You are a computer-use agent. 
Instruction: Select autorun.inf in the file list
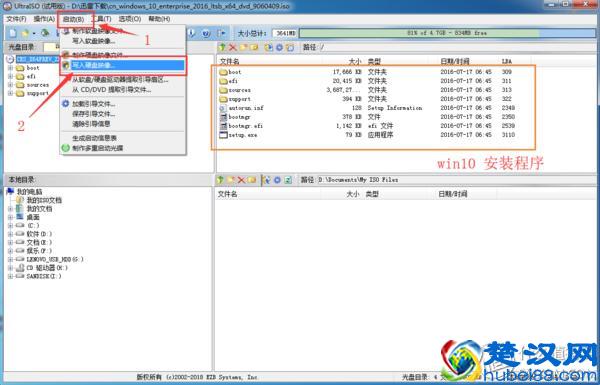tap(367, 108)
